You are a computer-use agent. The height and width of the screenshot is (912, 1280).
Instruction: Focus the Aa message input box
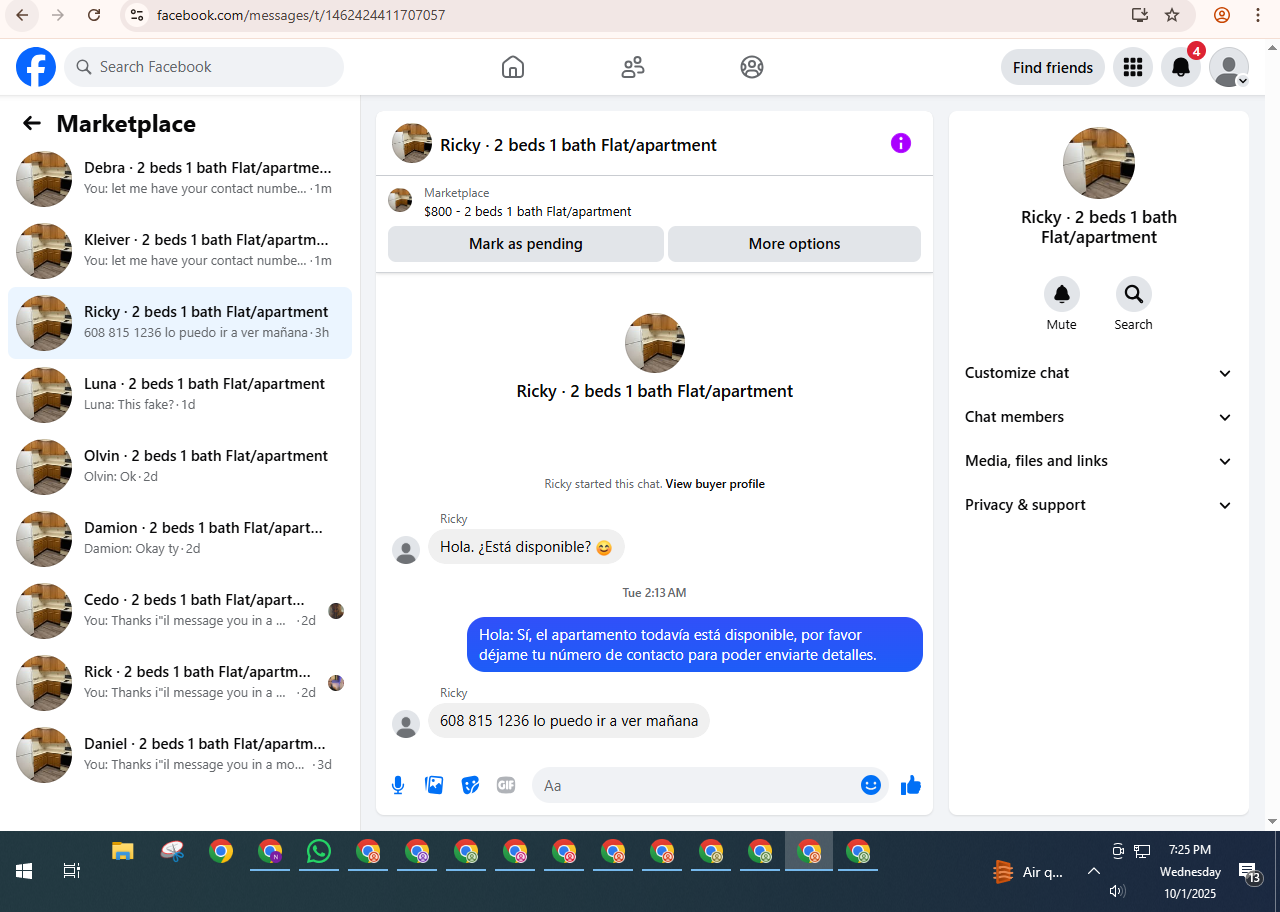(x=710, y=785)
